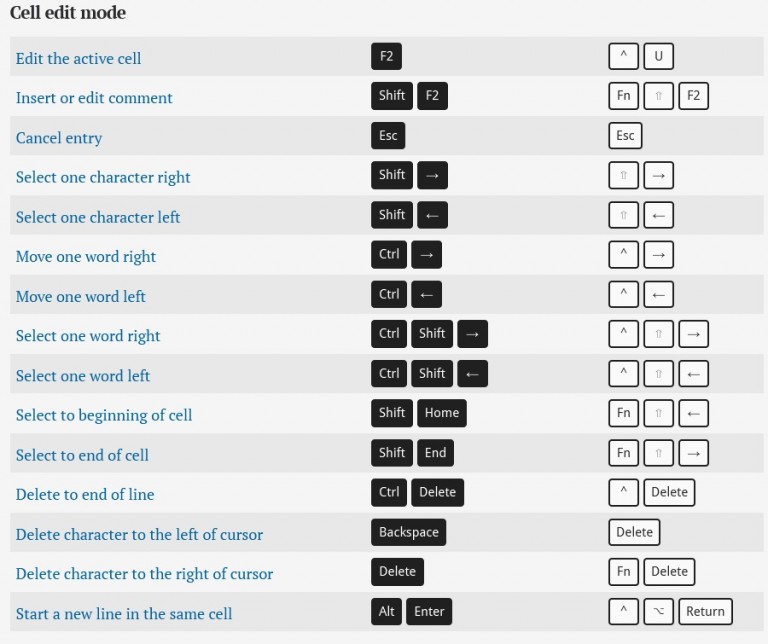Screen dimensions: 768x644
Task: Click the white Return key badge
Action: [x=705, y=611]
